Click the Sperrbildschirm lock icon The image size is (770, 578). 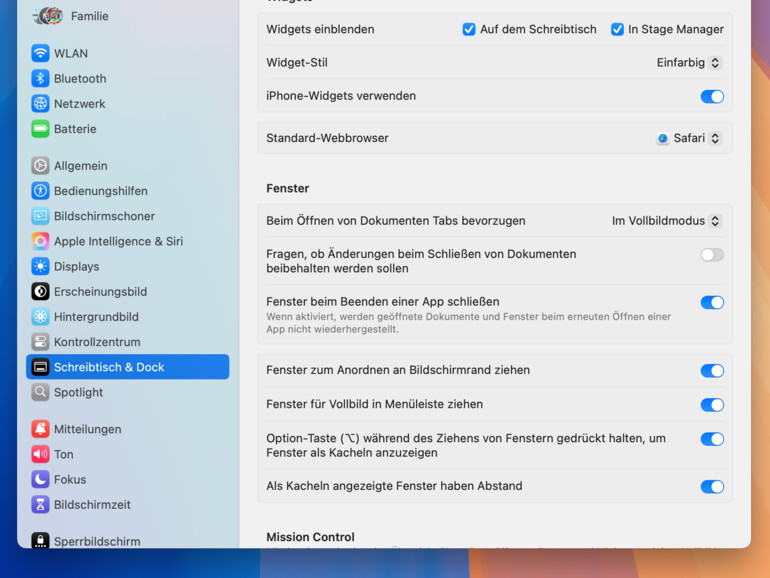tap(40, 541)
